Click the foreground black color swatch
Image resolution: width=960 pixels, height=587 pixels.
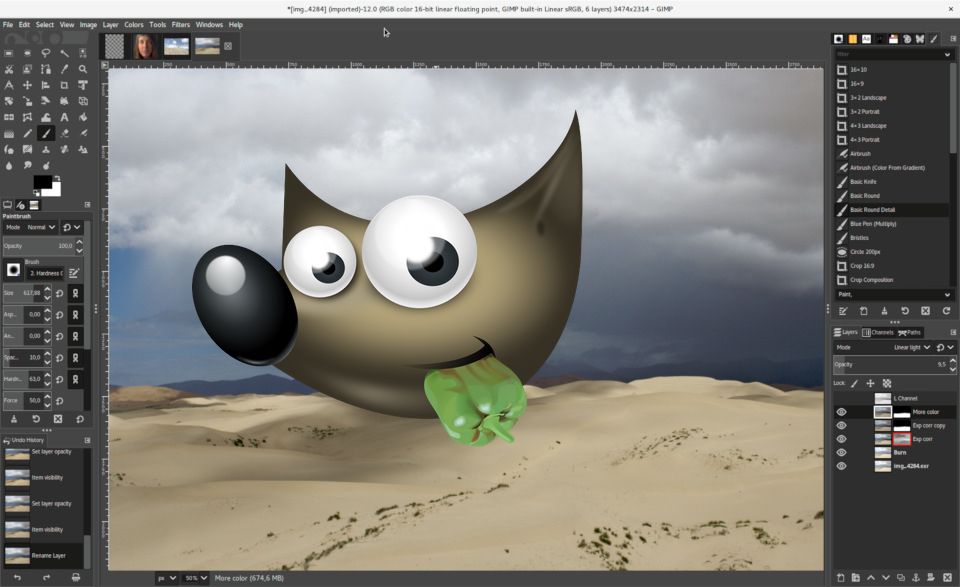click(41, 182)
